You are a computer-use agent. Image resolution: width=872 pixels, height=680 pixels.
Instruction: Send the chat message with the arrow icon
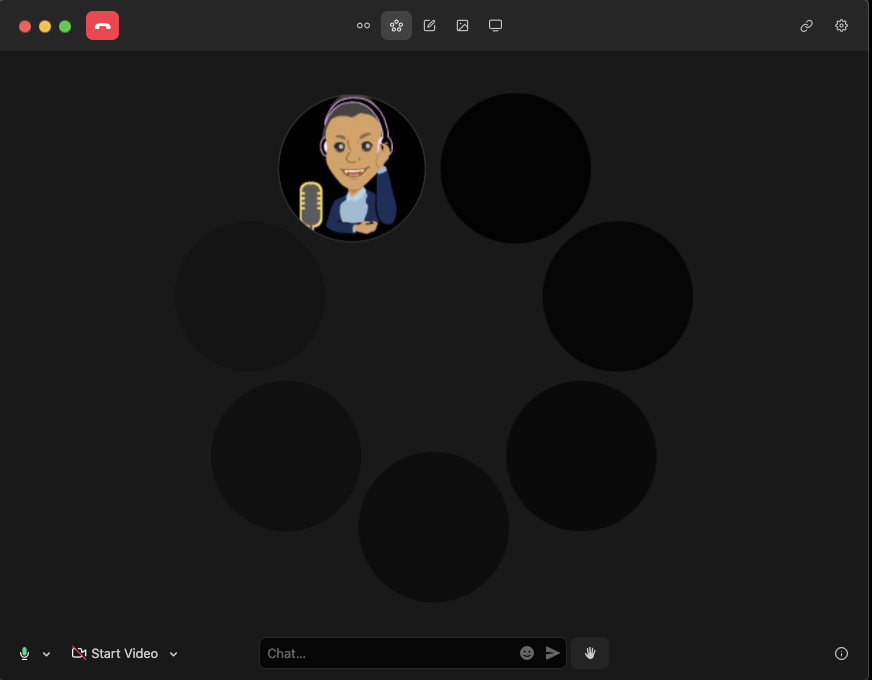[552, 653]
